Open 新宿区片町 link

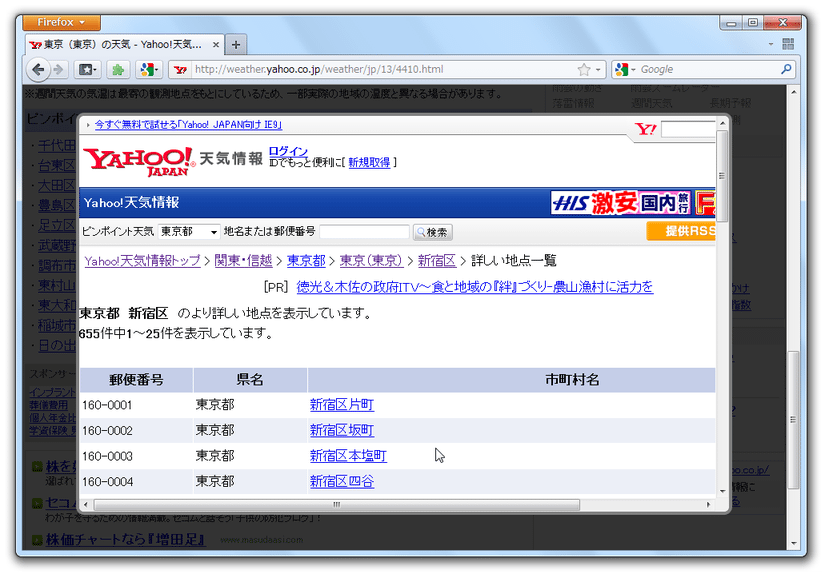pos(342,405)
